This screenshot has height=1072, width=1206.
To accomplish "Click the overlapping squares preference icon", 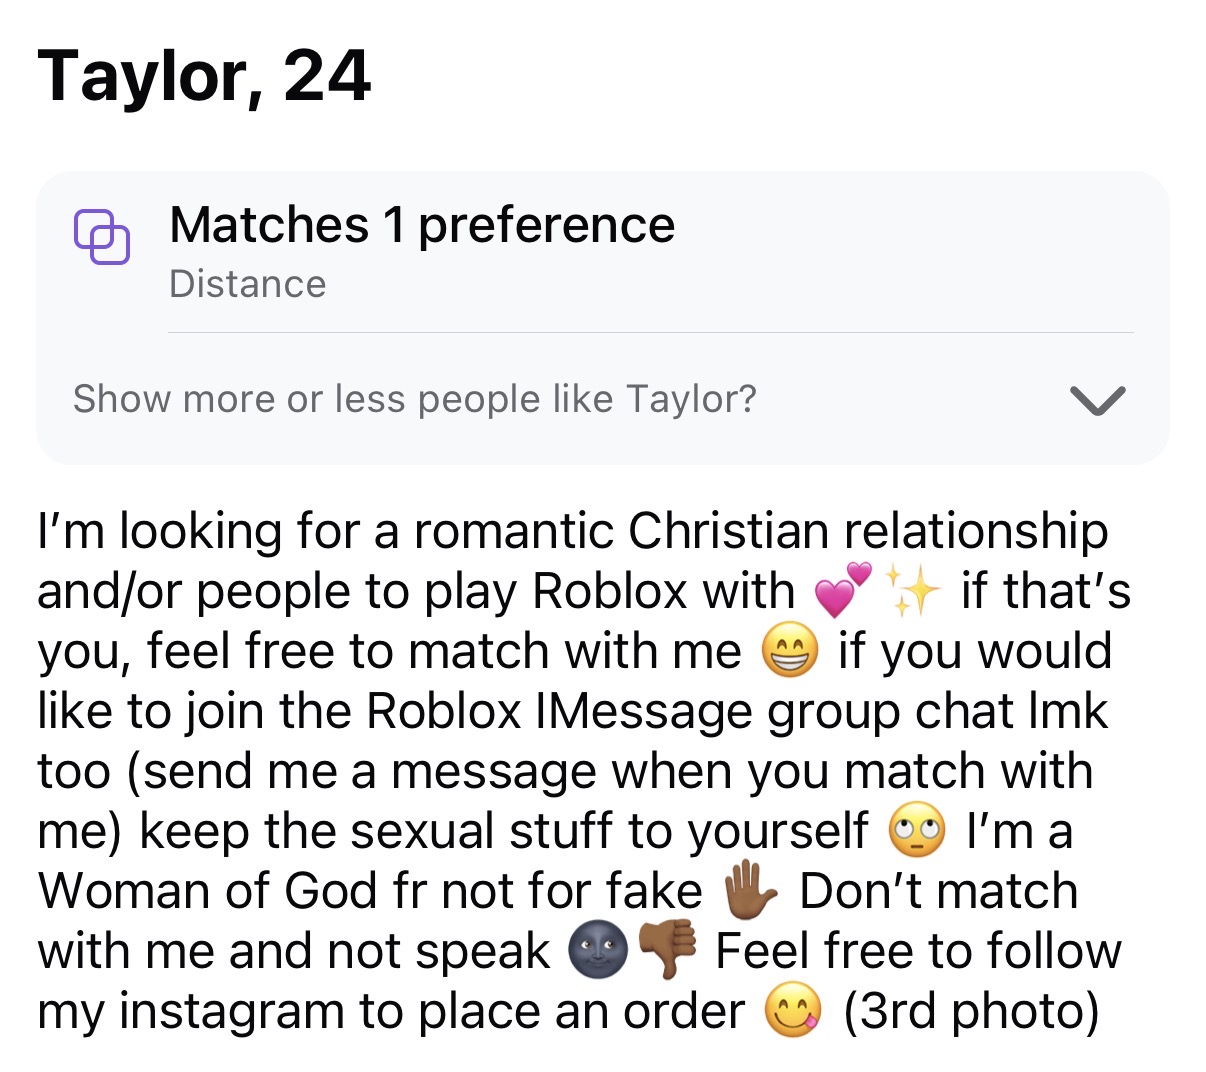I will [x=102, y=238].
